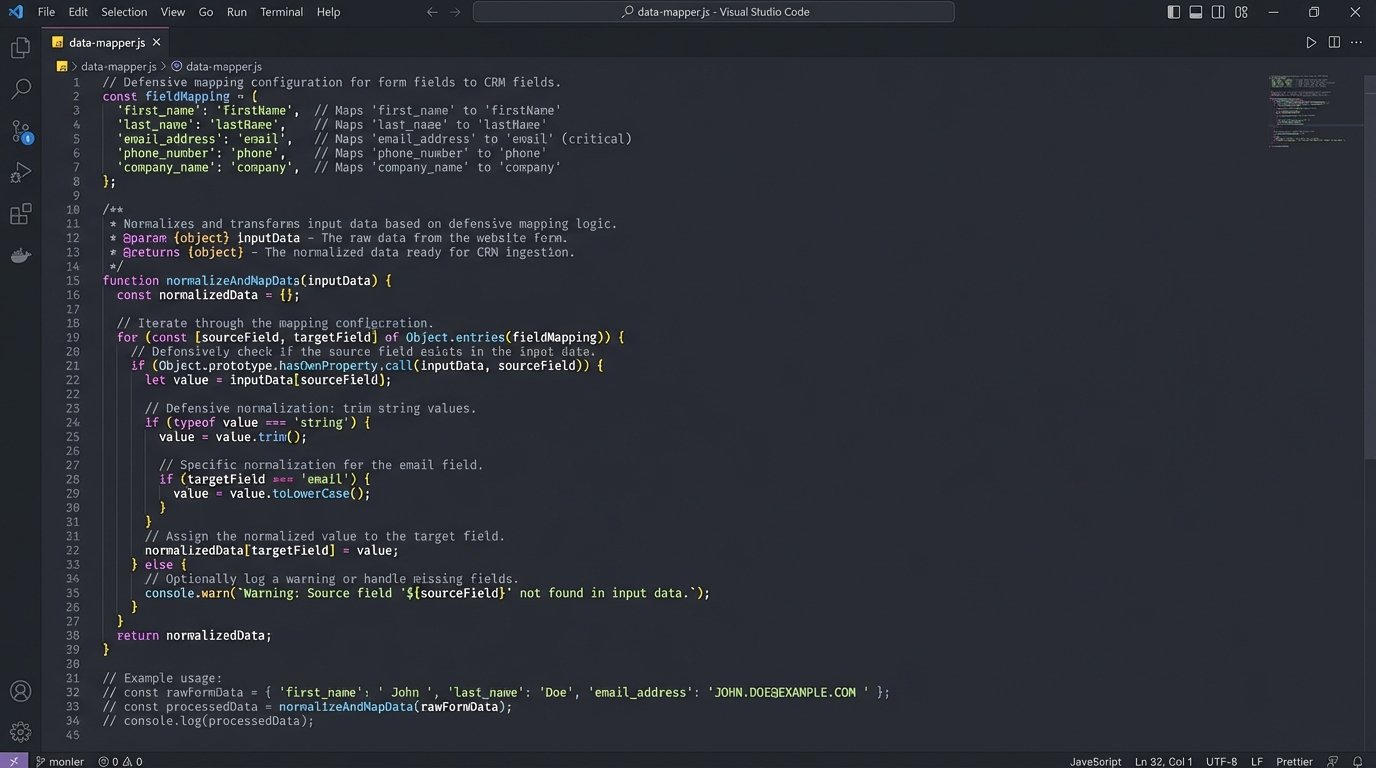
Task: Open the Extensions view
Action: pyautogui.click(x=20, y=214)
